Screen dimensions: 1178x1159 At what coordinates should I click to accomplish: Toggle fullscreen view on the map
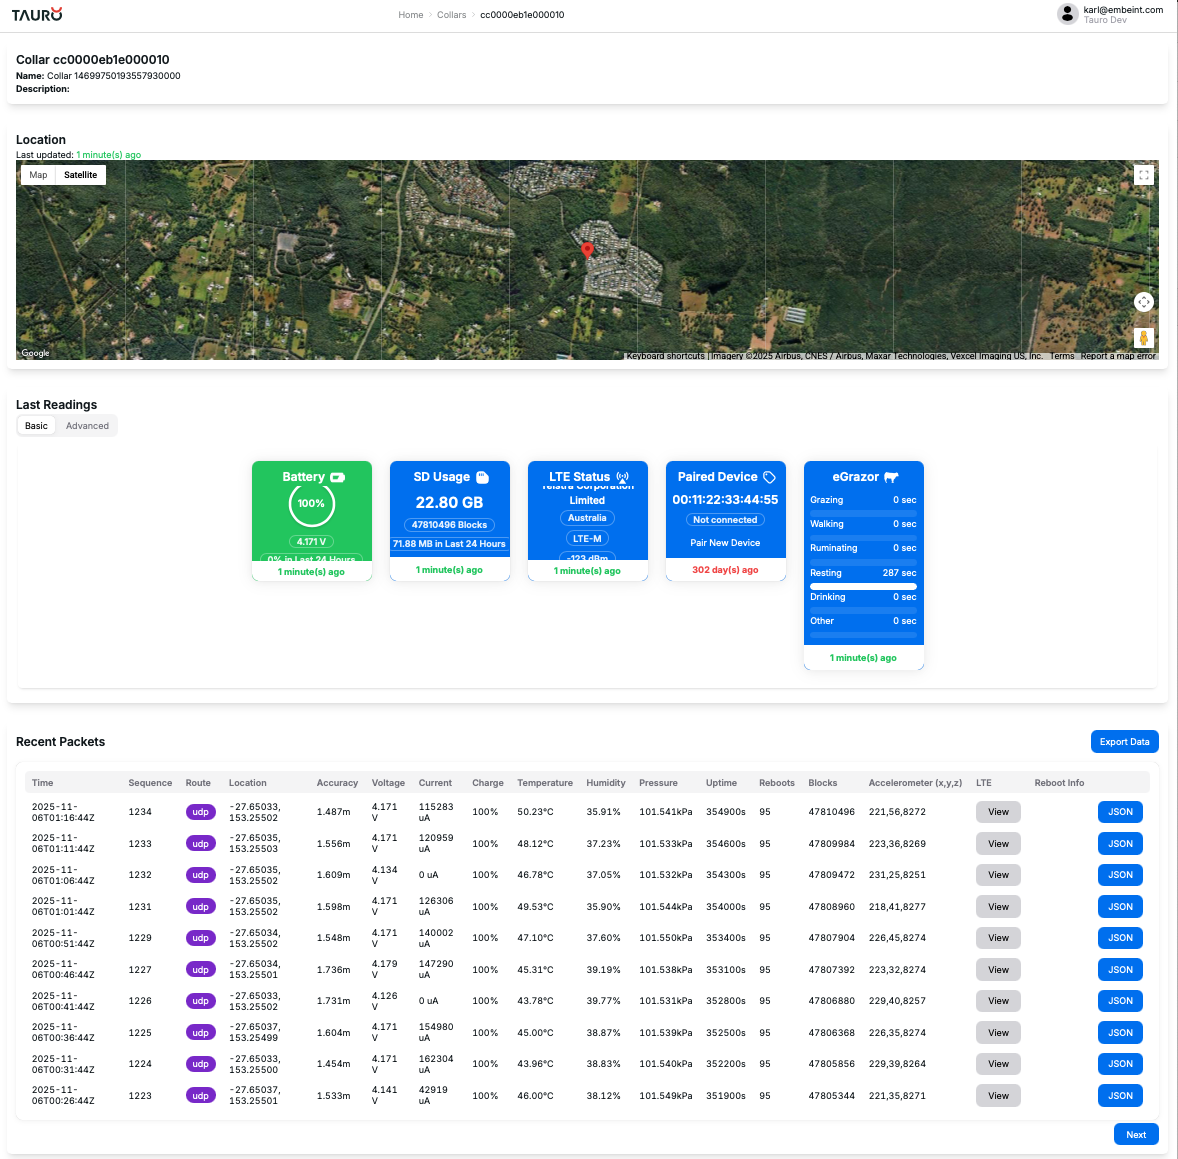(x=1144, y=175)
